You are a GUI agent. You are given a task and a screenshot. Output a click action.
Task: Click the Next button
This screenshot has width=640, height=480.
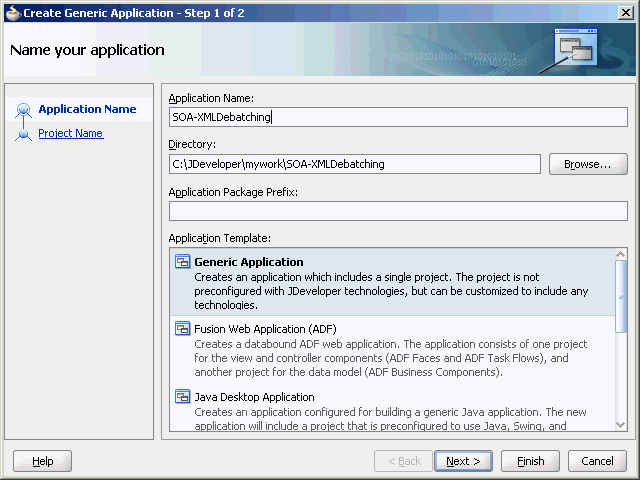(463, 461)
